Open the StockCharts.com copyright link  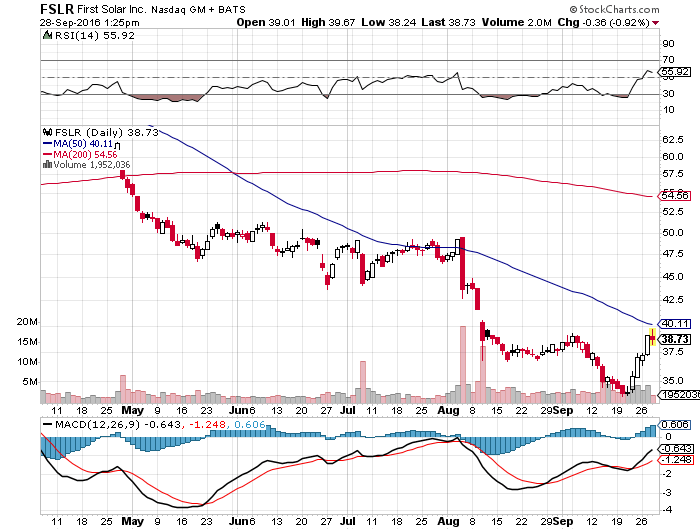click(x=646, y=9)
